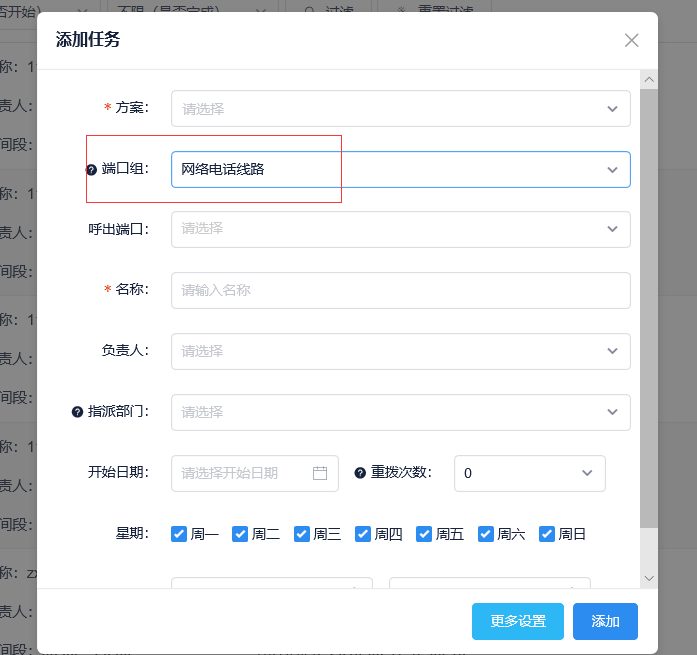The height and width of the screenshot is (655, 697).
Task: Click the help icon beside 指派部门
Action: (x=77, y=412)
